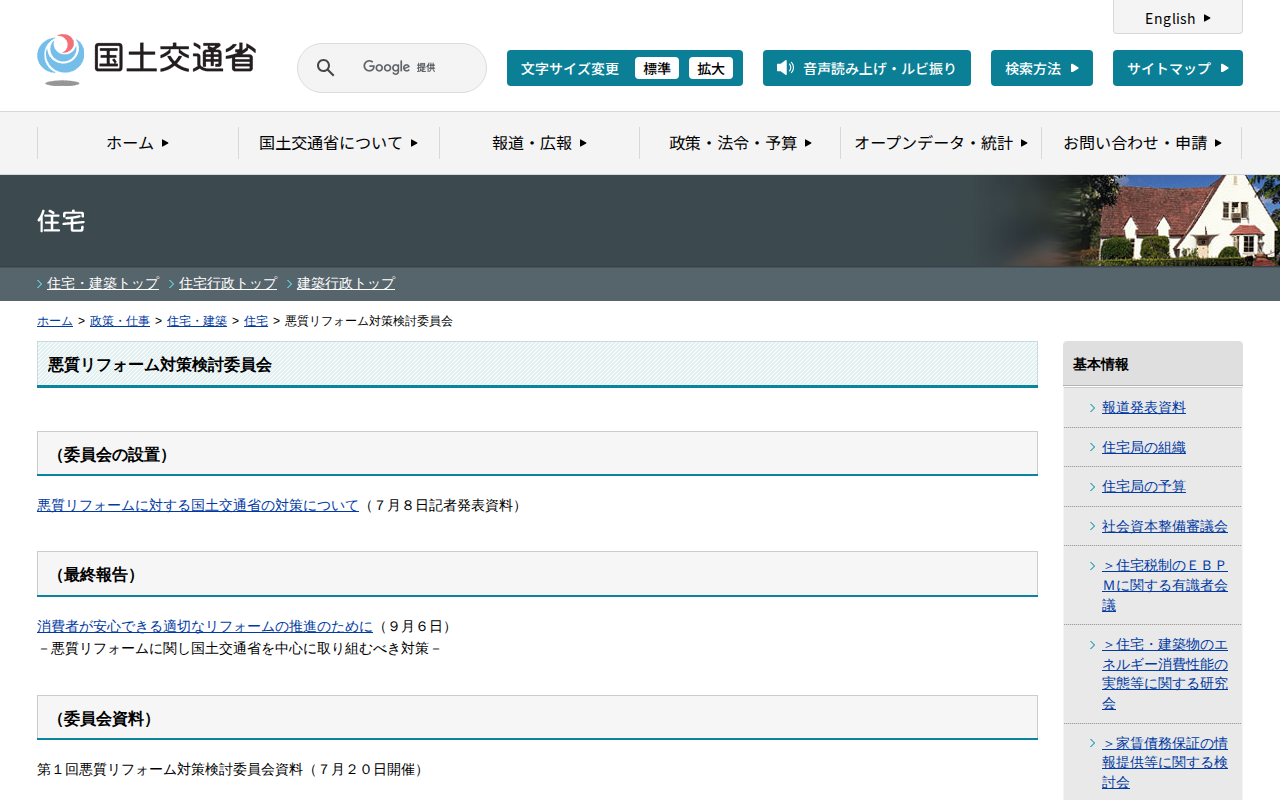Open 消費者が安心できる適切なリフォーム report link

tap(205, 626)
